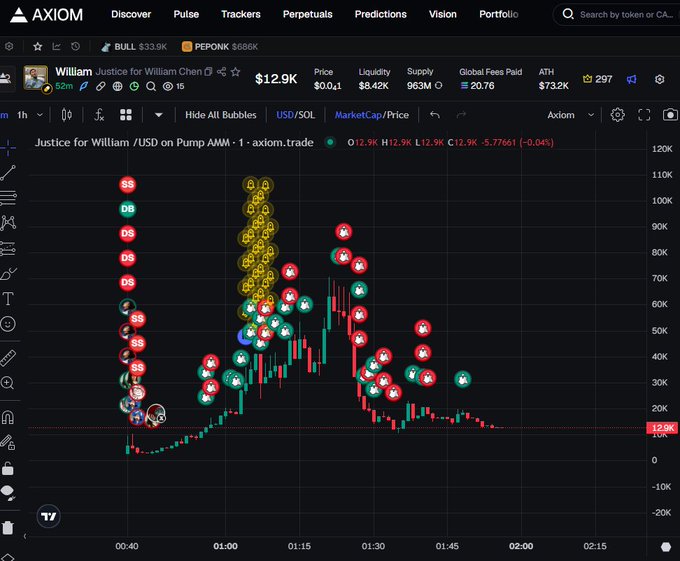This screenshot has height=561, width=680.
Task: Click the trash remove drawings icon
Action: [x=8, y=527]
